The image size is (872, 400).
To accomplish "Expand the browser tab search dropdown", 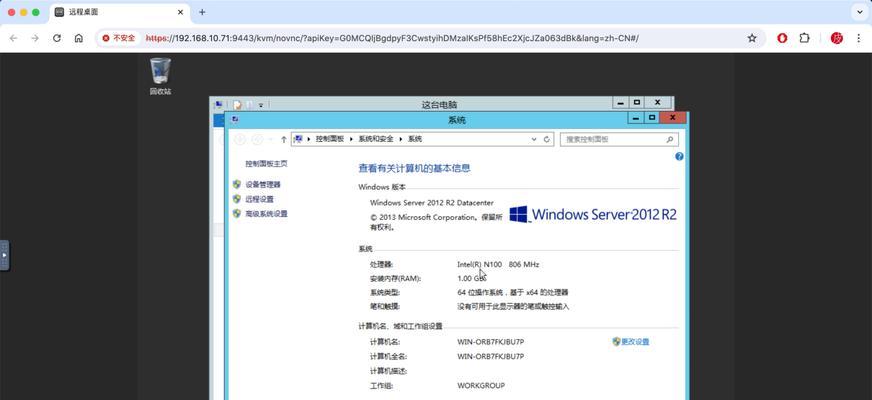I will [860, 12].
